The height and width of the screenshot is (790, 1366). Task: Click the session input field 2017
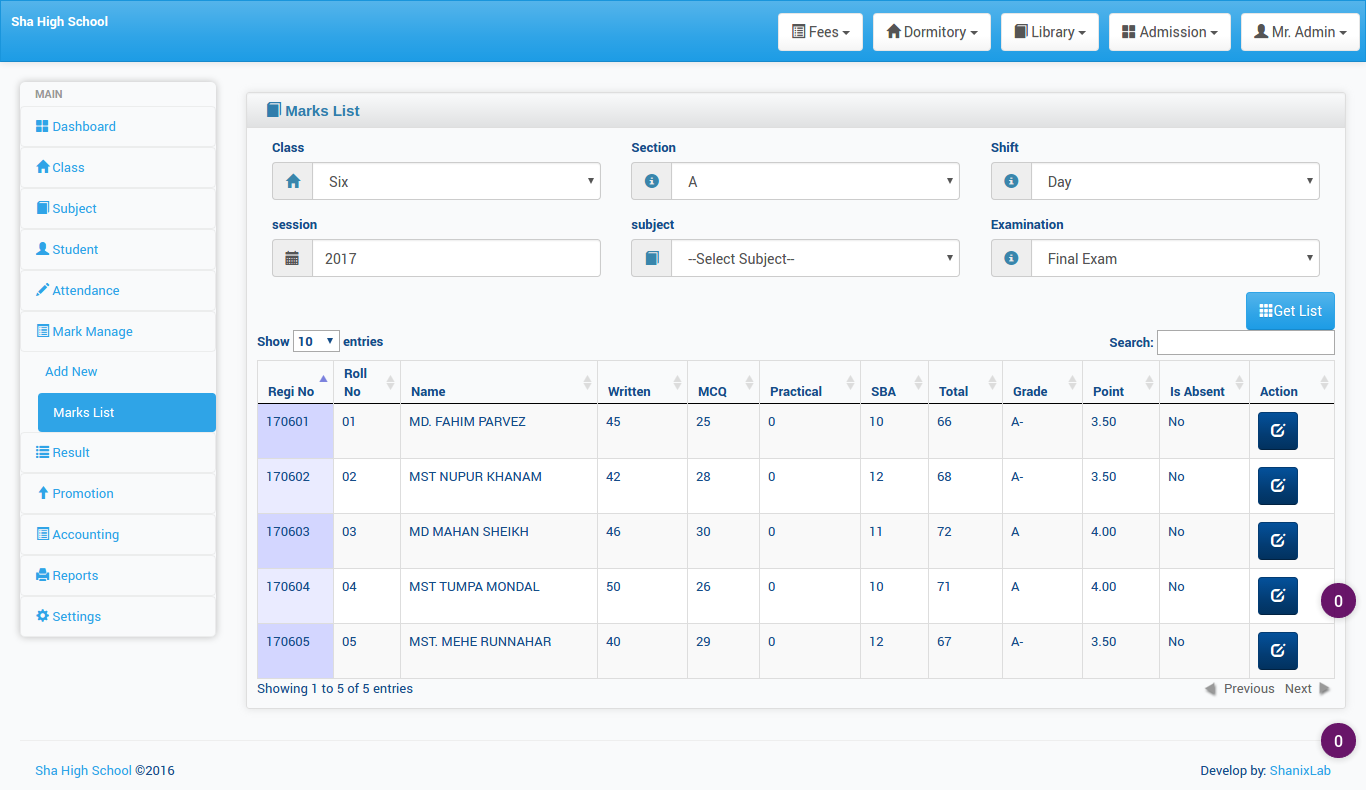456,258
